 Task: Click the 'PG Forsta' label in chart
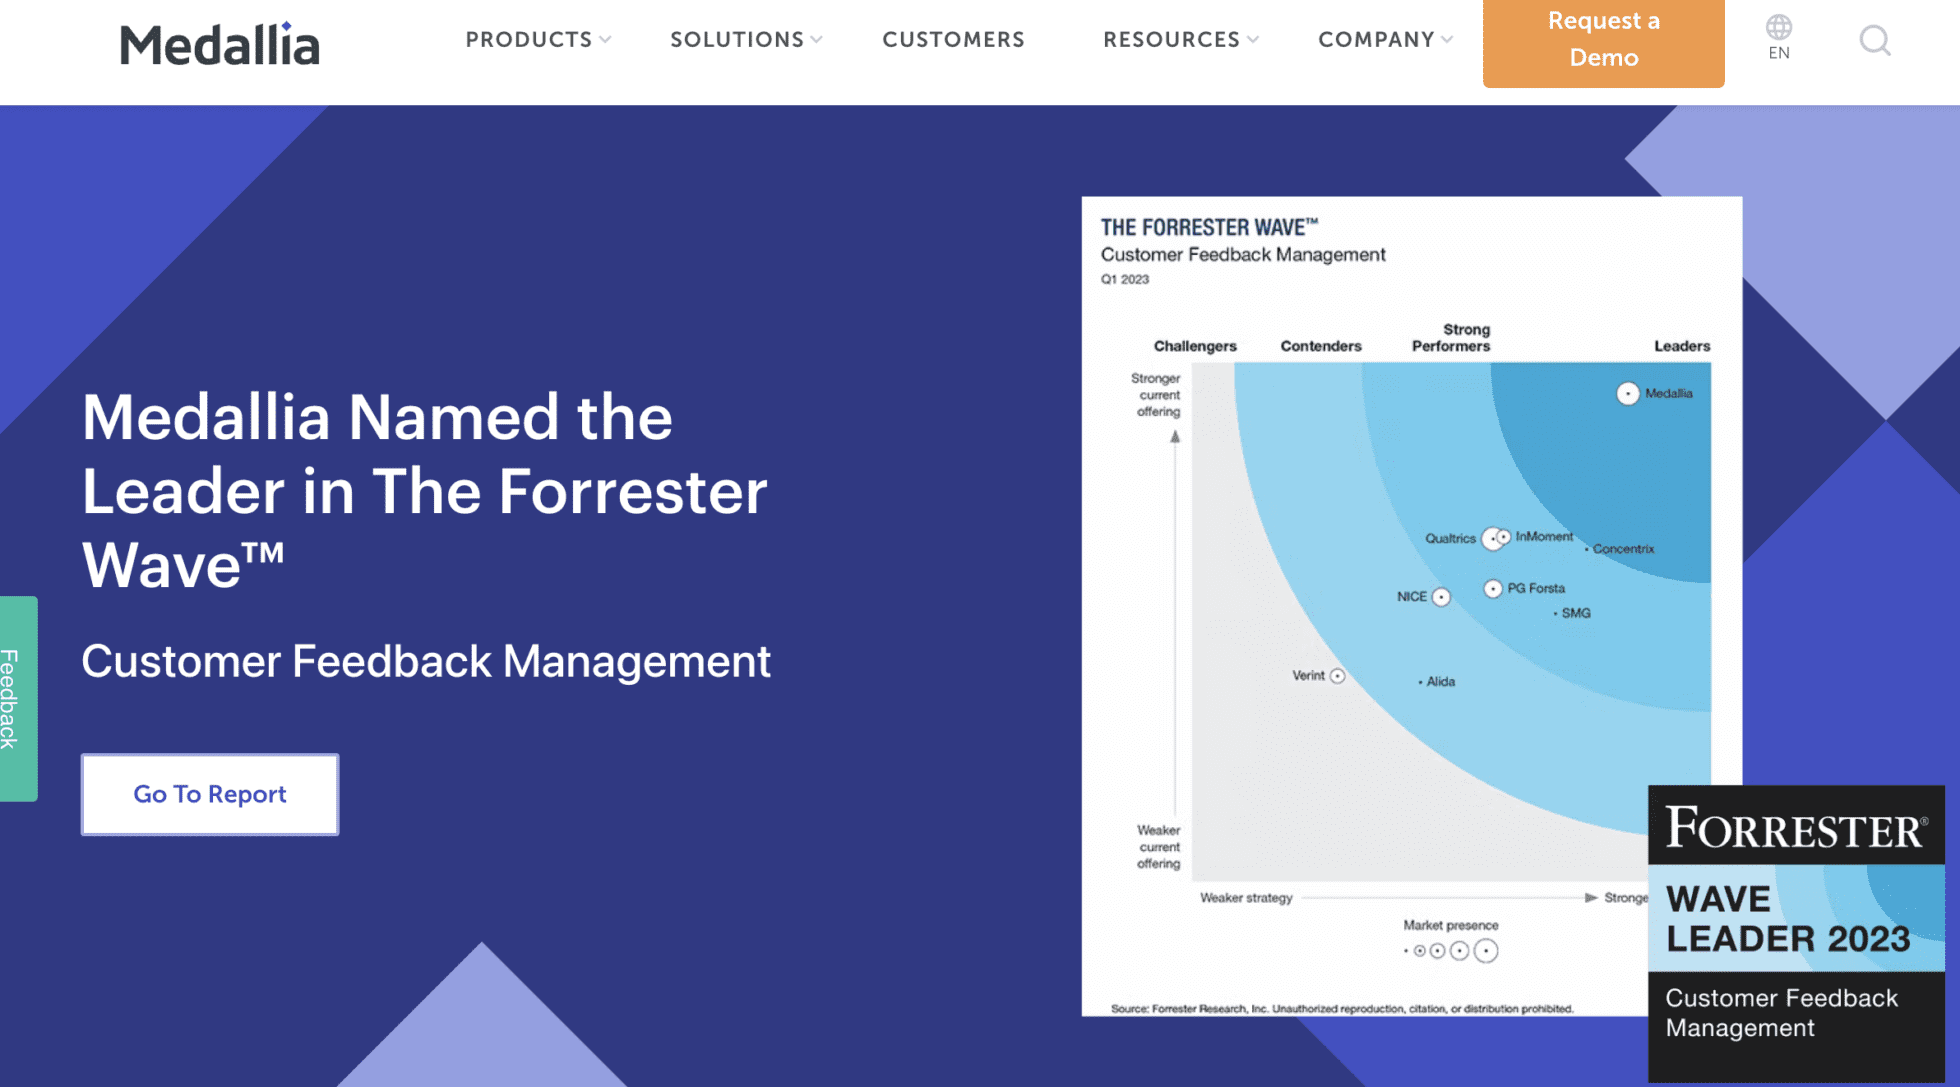(x=1536, y=588)
